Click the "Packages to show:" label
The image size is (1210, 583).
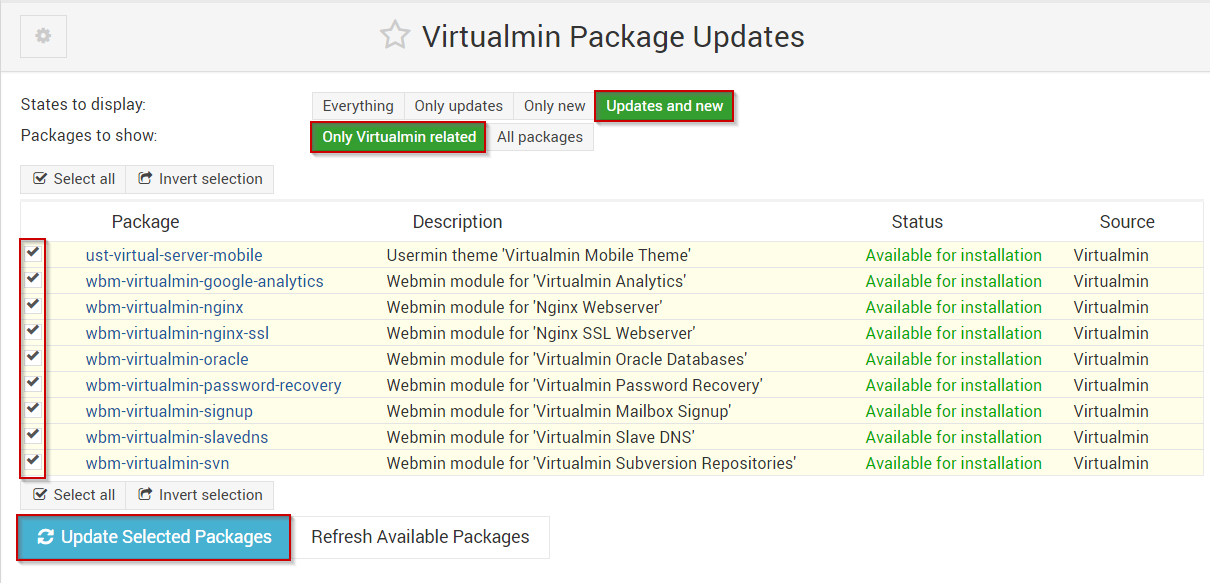tap(89, 135)
